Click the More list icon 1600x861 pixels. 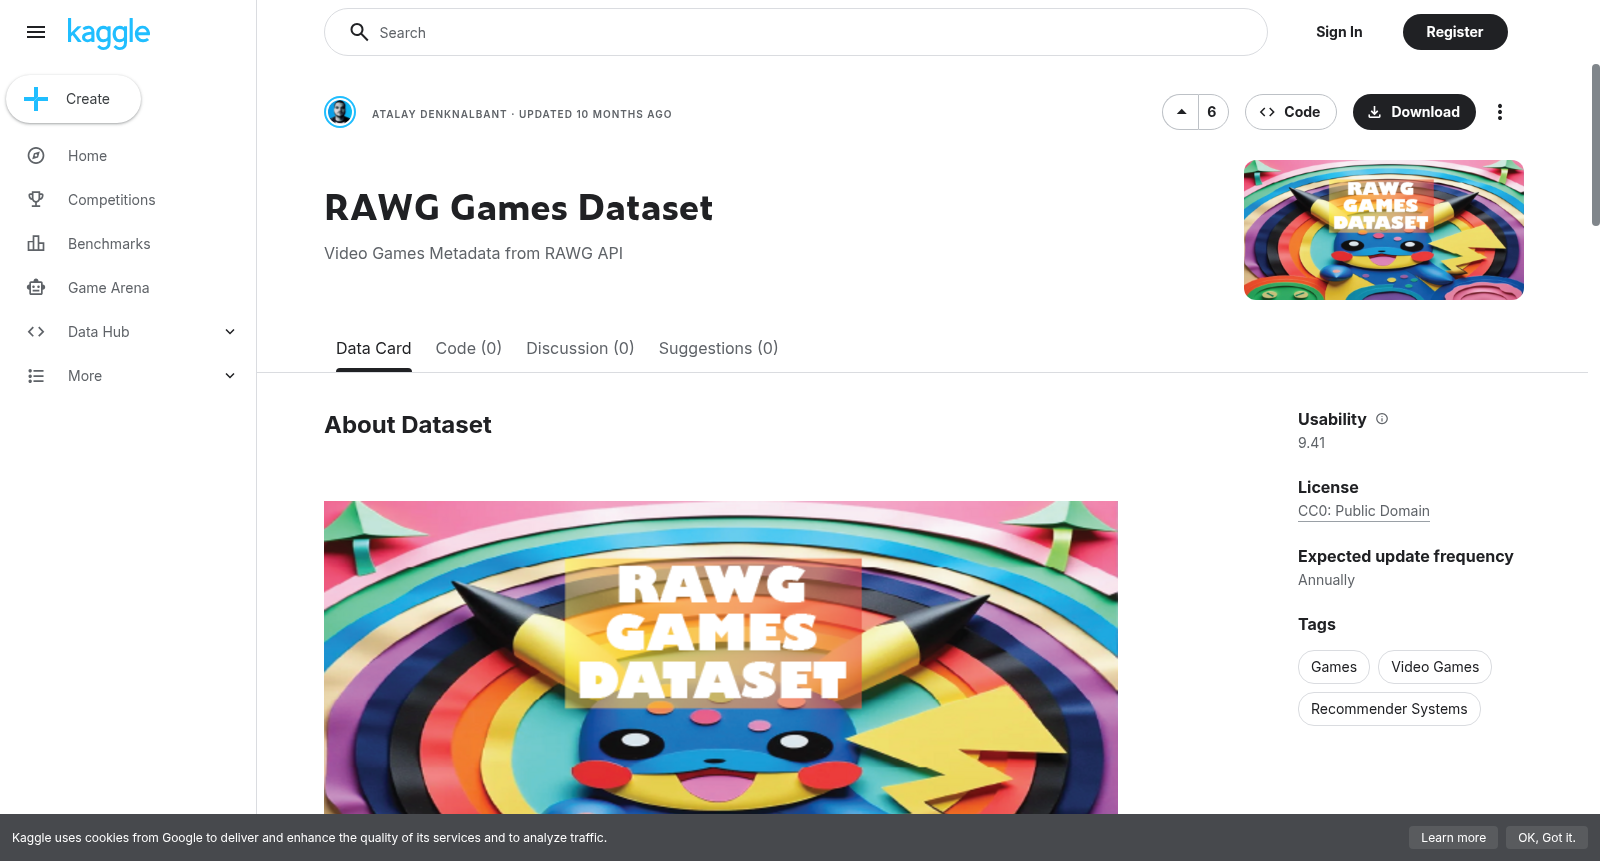click(x=36, y=376)
